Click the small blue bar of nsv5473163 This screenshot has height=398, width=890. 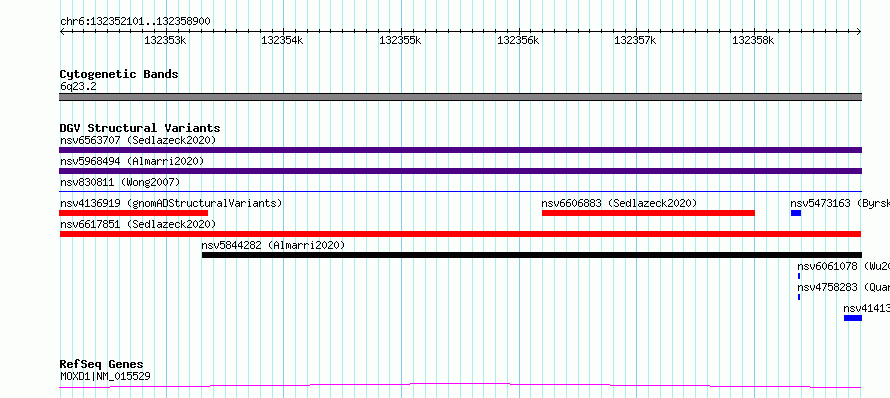pyautogui.click(x=796, y=213)
